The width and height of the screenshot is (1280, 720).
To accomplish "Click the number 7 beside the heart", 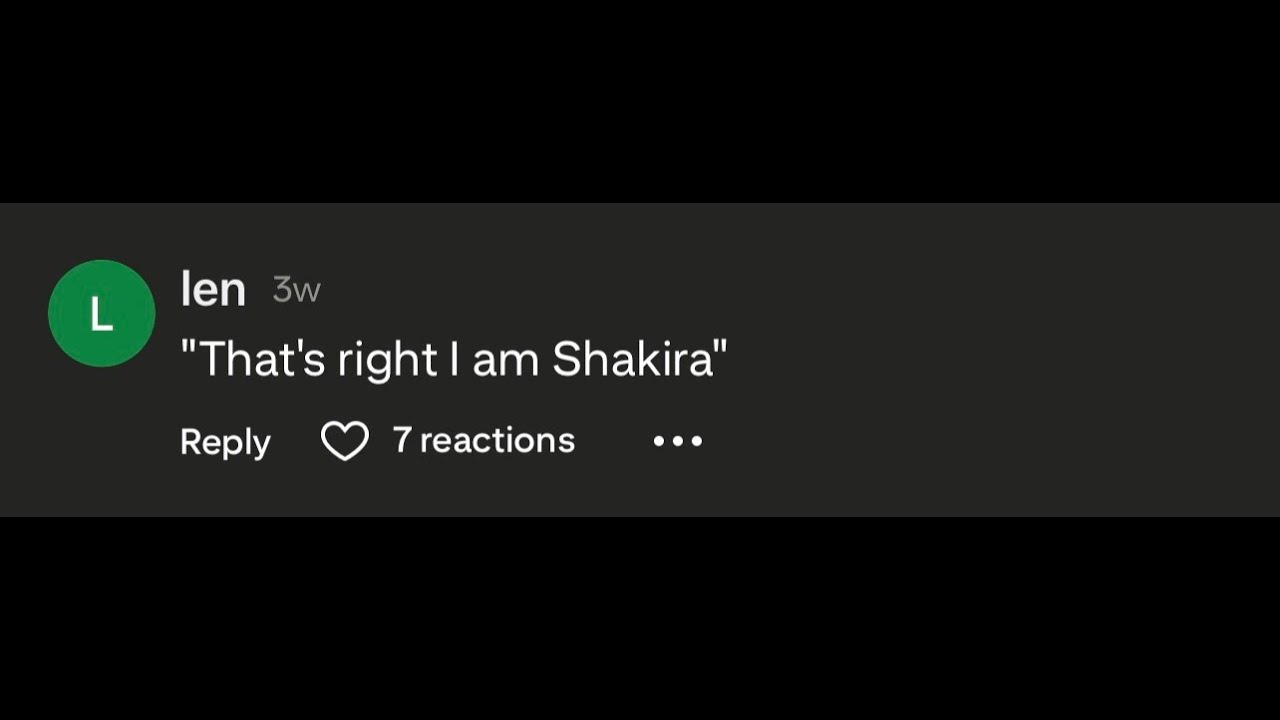I will tap(402, 440).
